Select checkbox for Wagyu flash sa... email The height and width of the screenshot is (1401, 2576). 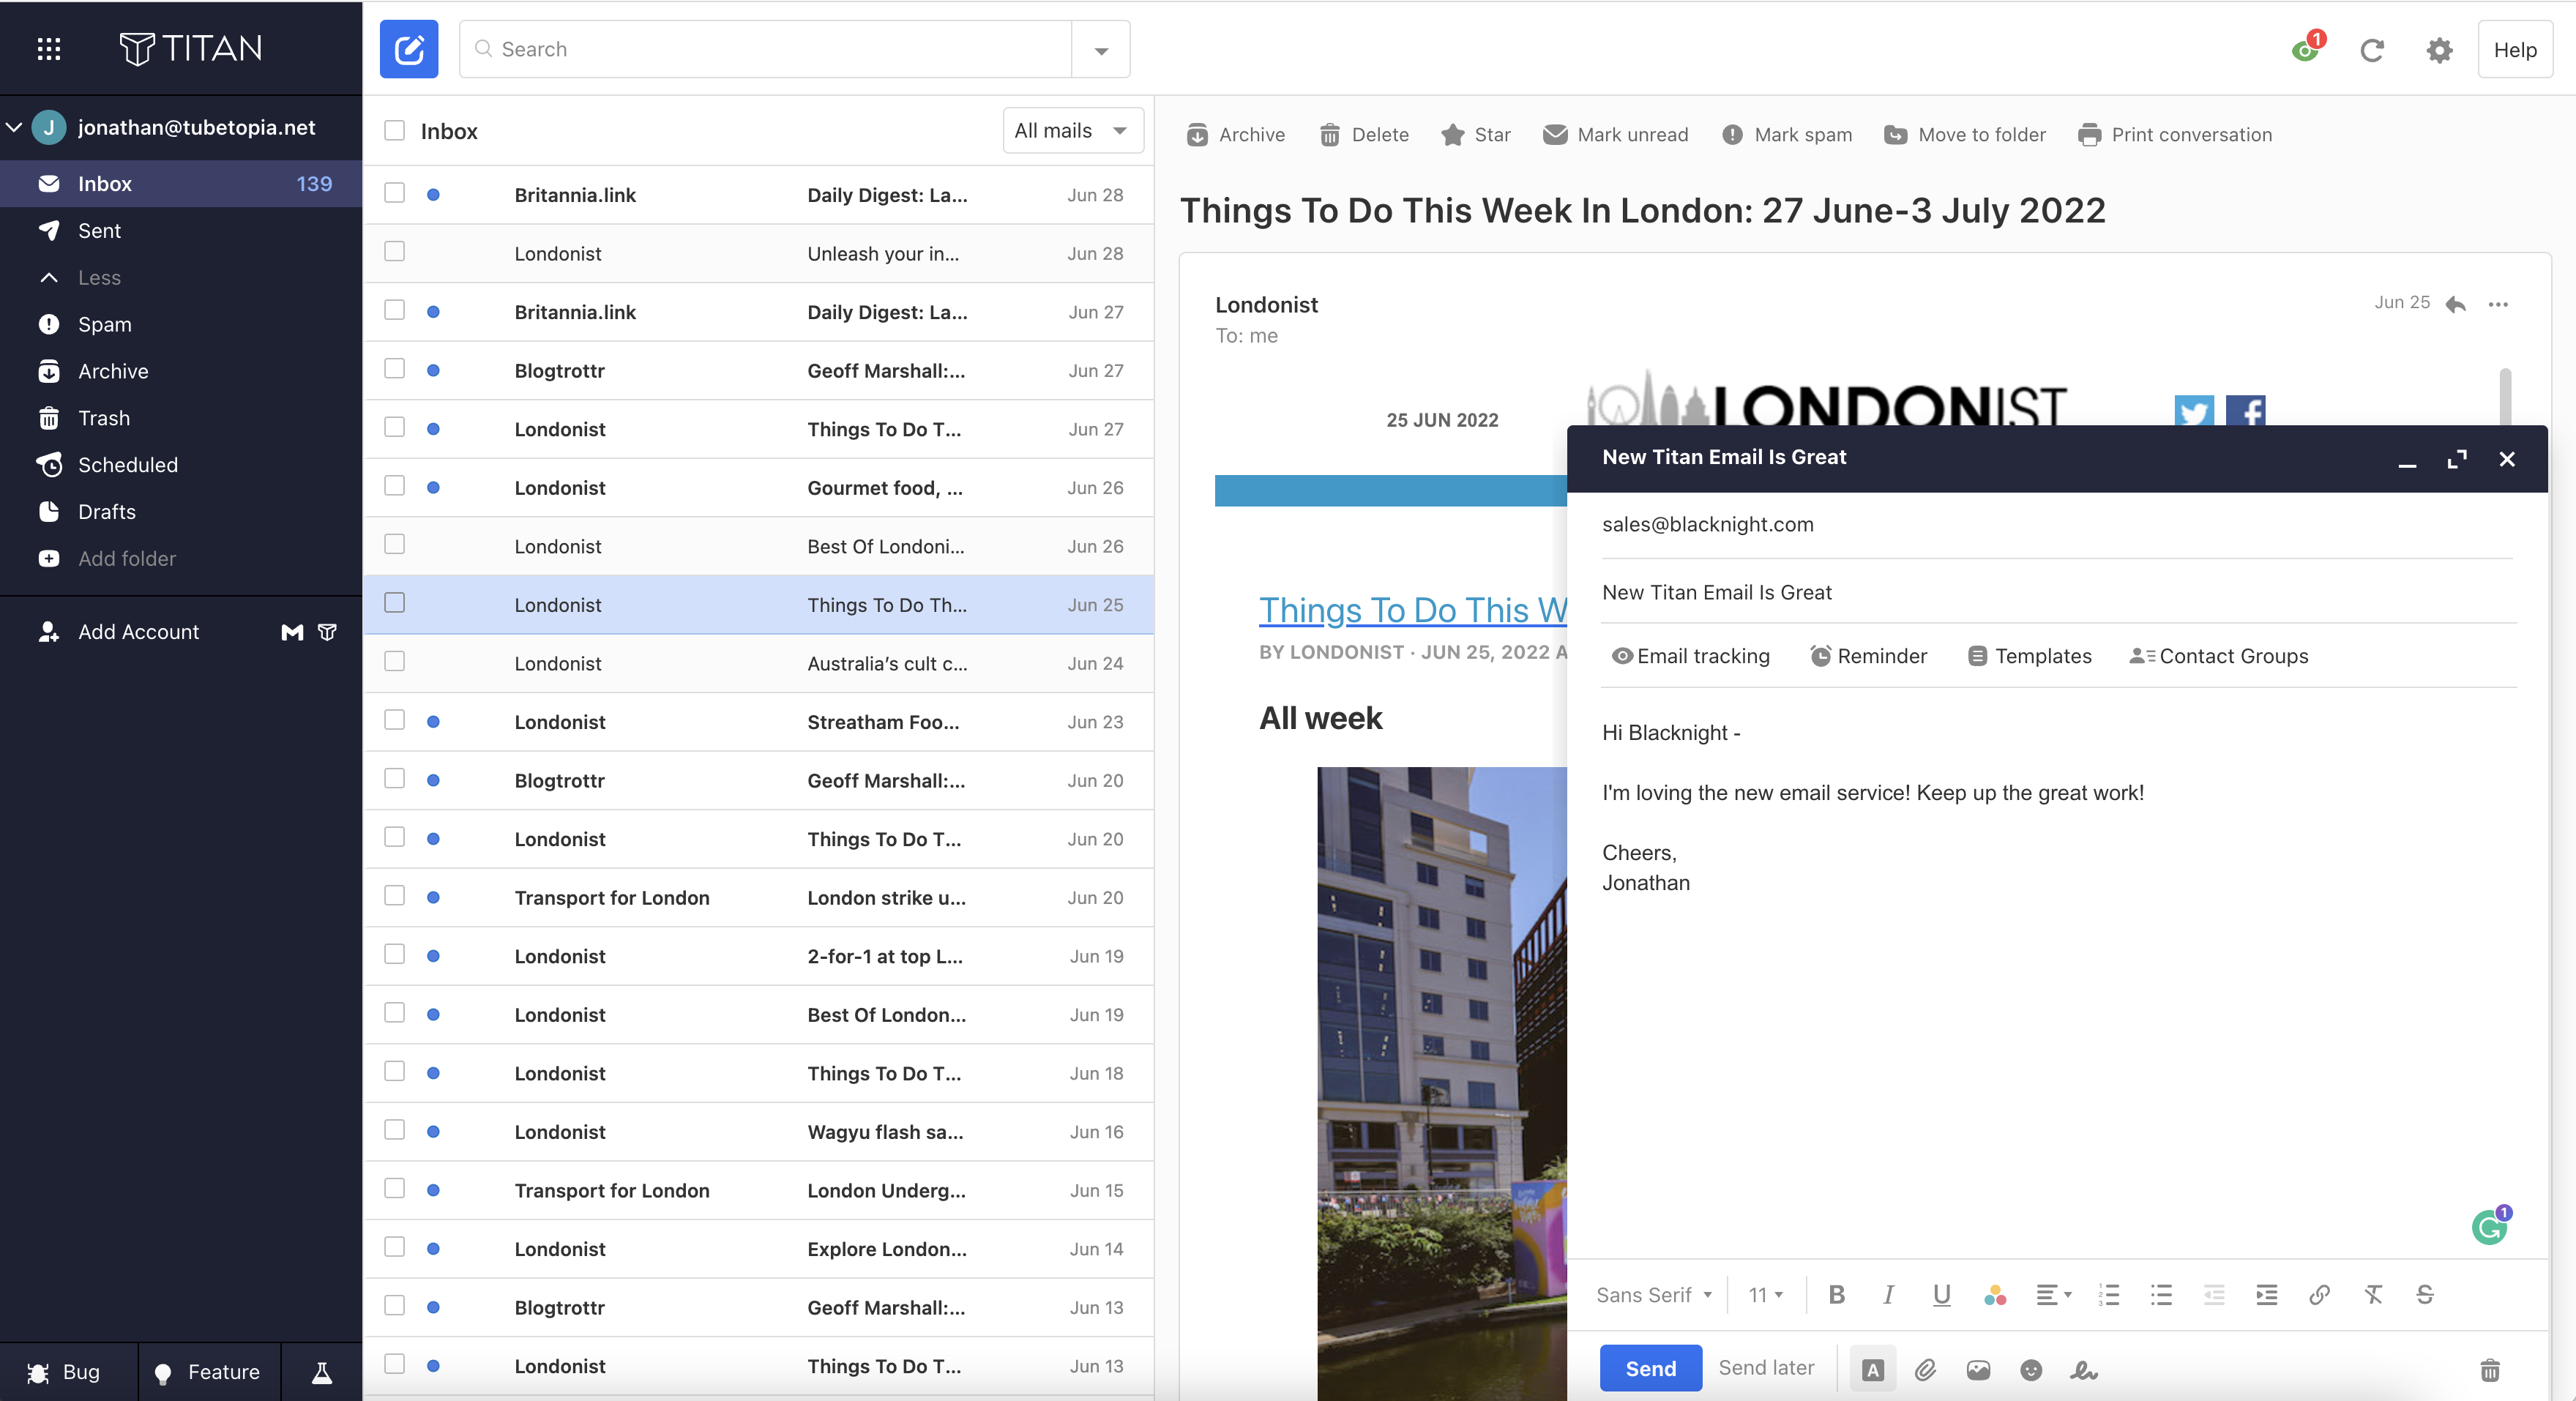(395, 1130)
